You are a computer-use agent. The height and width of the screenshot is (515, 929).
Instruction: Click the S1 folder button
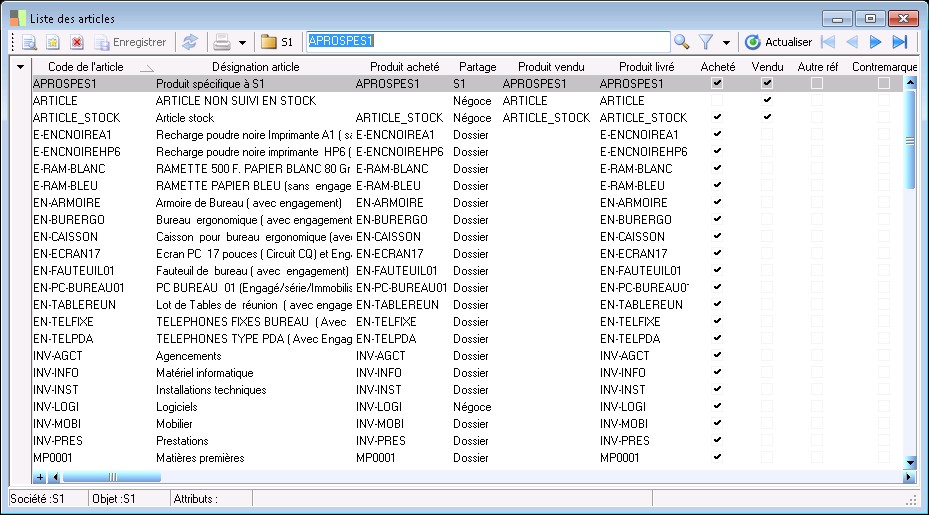[277, 42]
